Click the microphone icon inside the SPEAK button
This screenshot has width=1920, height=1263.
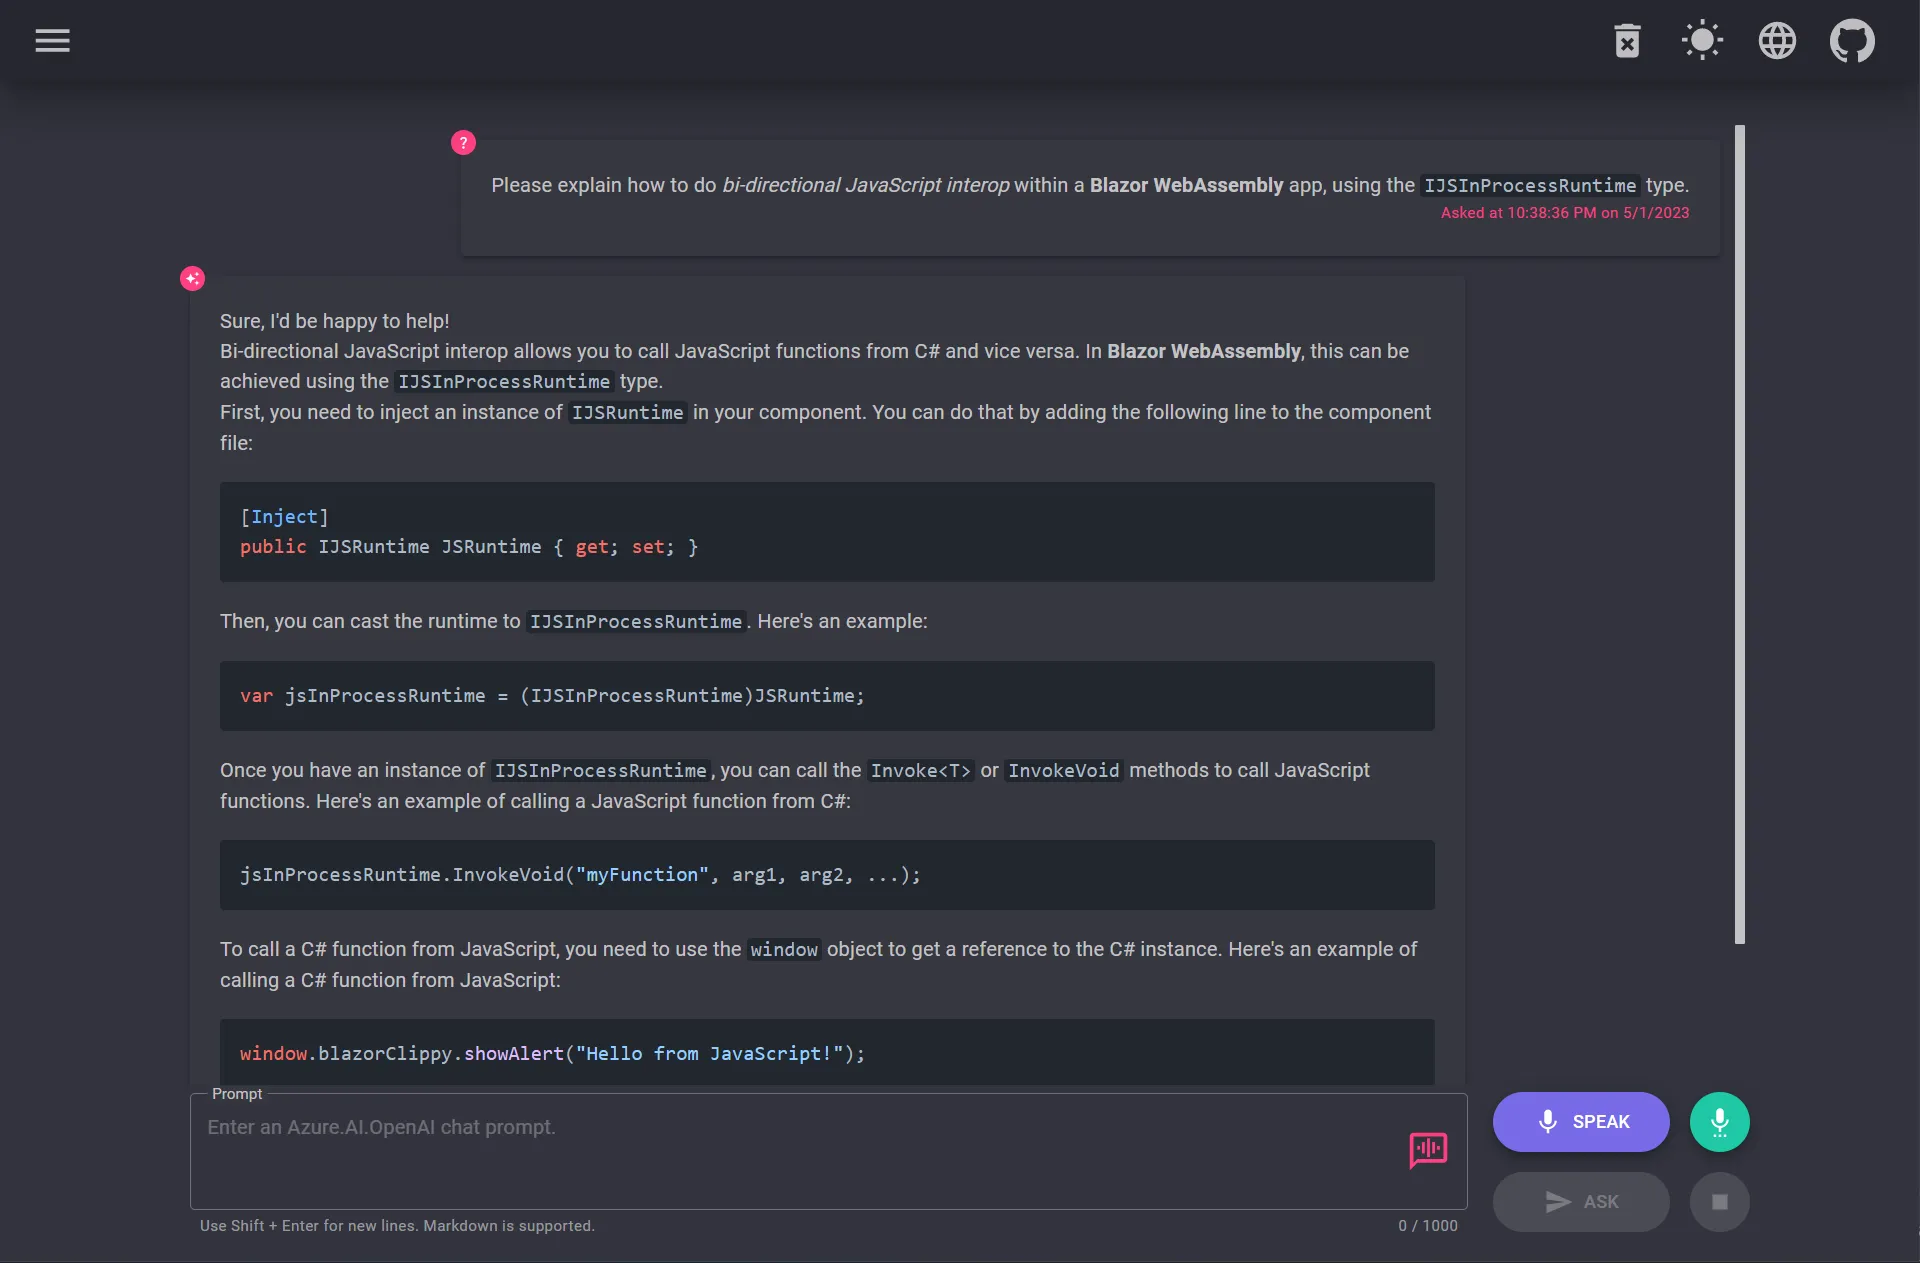pos(1546,1121)
